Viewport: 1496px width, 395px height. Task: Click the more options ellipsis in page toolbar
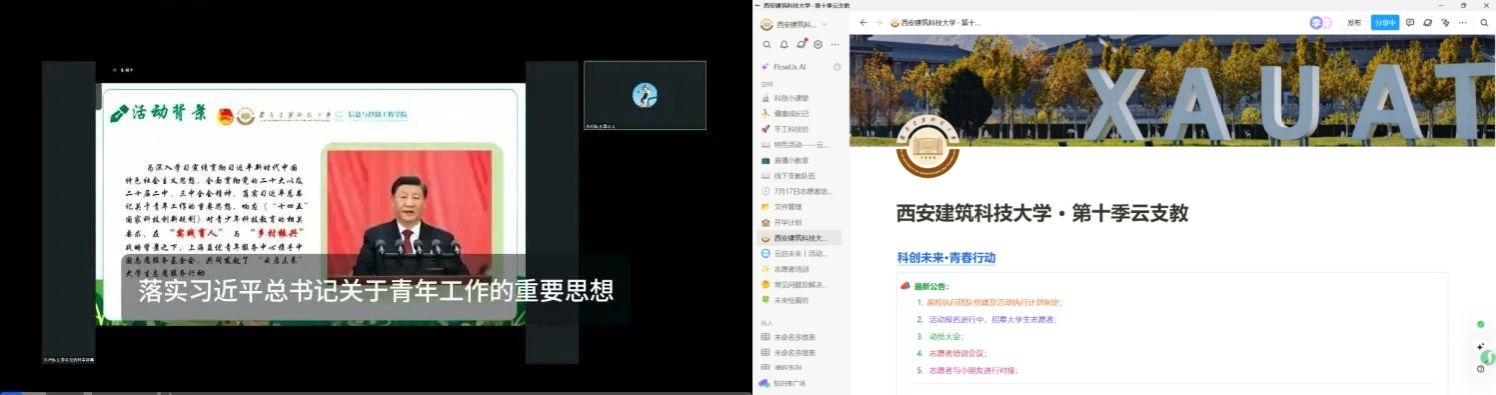1463,22
